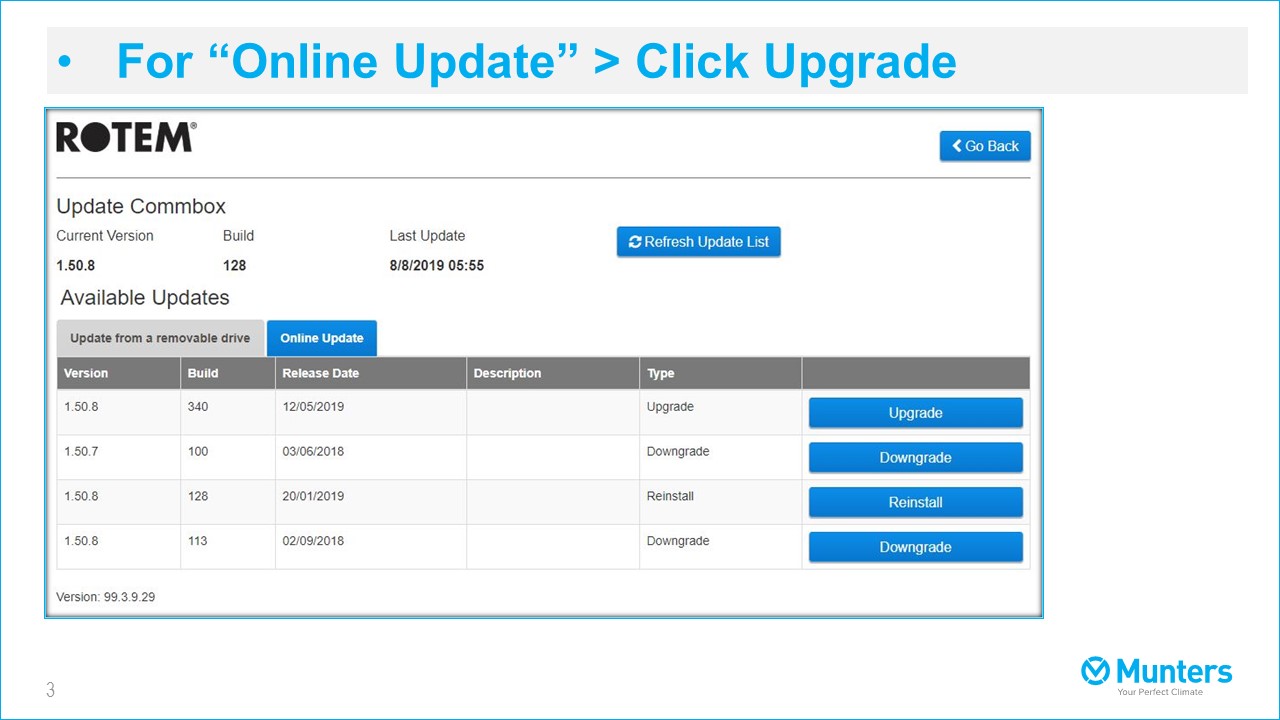Click the Build column header
Screen dimensions: 1280x720
coord(203,373)
